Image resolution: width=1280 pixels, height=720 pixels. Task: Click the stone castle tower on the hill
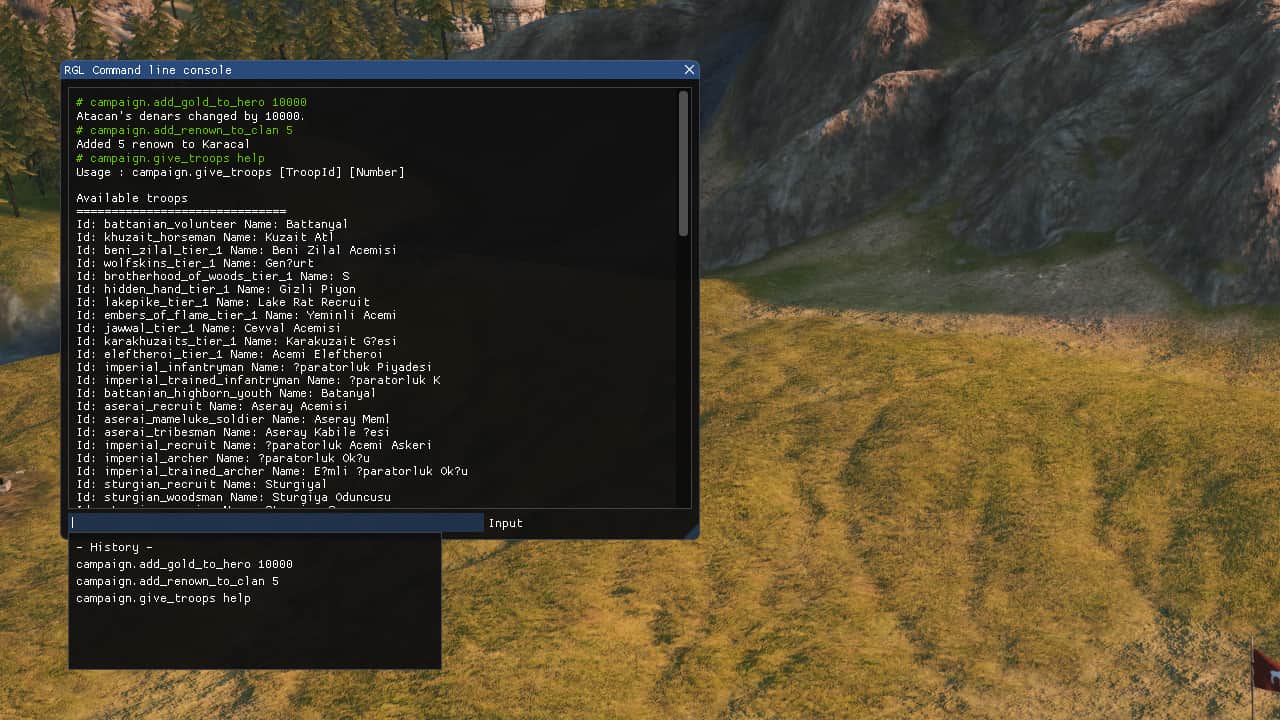(516, 14)
